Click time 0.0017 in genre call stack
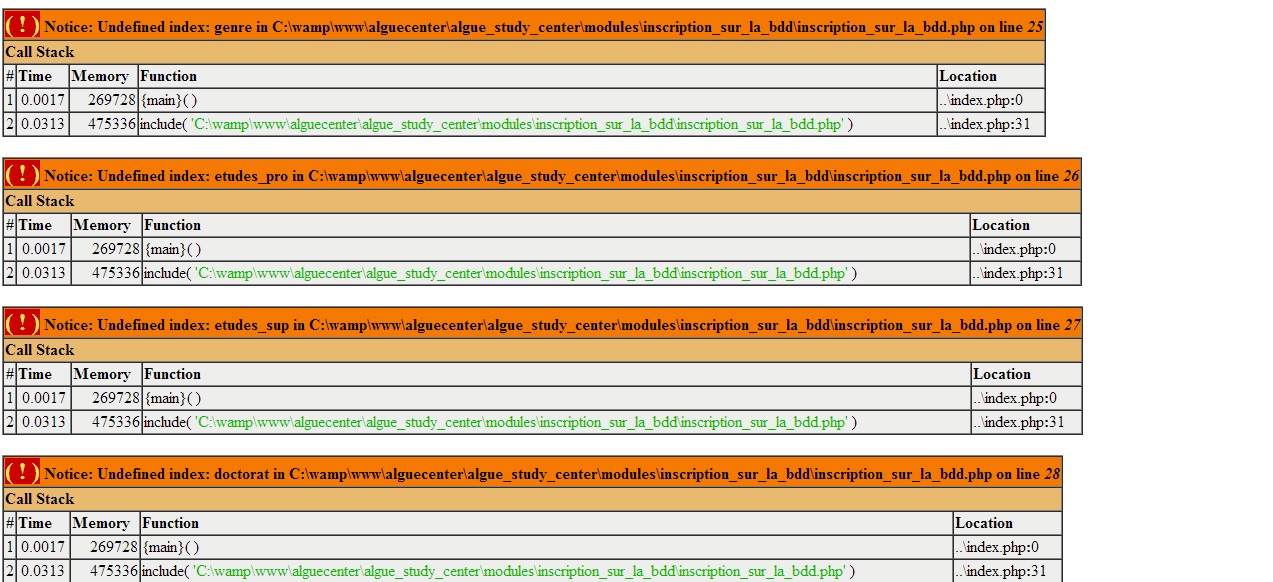The height and width of the screenshot is (582, 1273). pyautogui.click(x=42, y=100)
